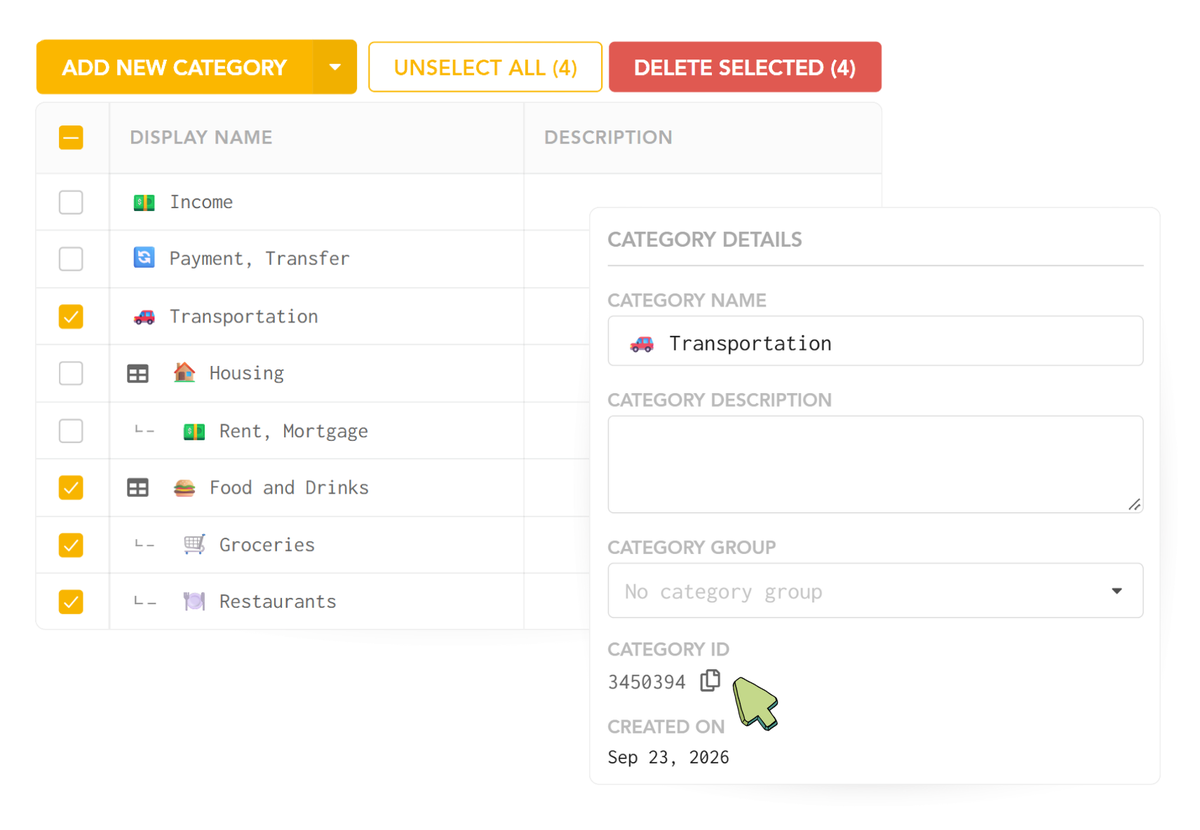1200x830 pixels.
Task: Toggle the header select-all checkbox
Action: 71,138
